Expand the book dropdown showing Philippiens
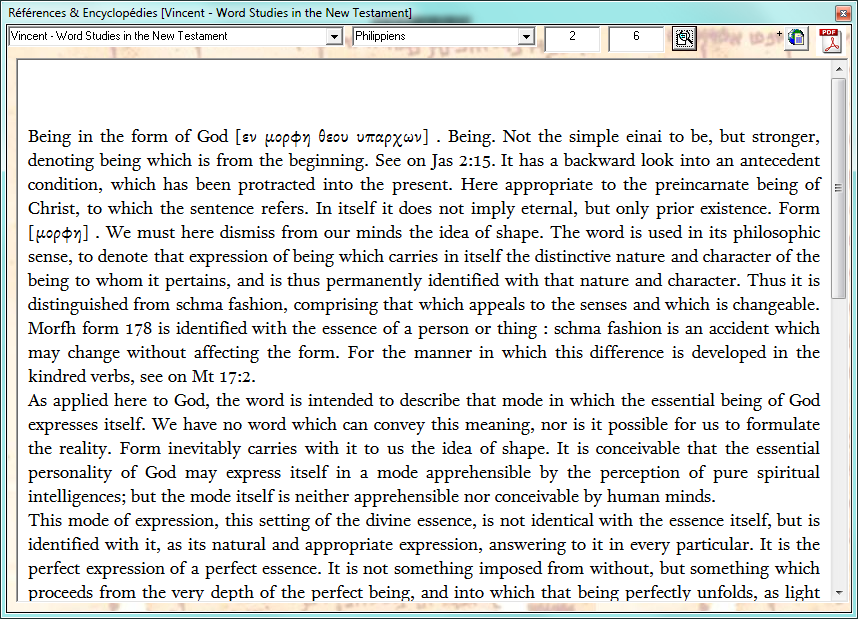 click(x=526, y=37)
